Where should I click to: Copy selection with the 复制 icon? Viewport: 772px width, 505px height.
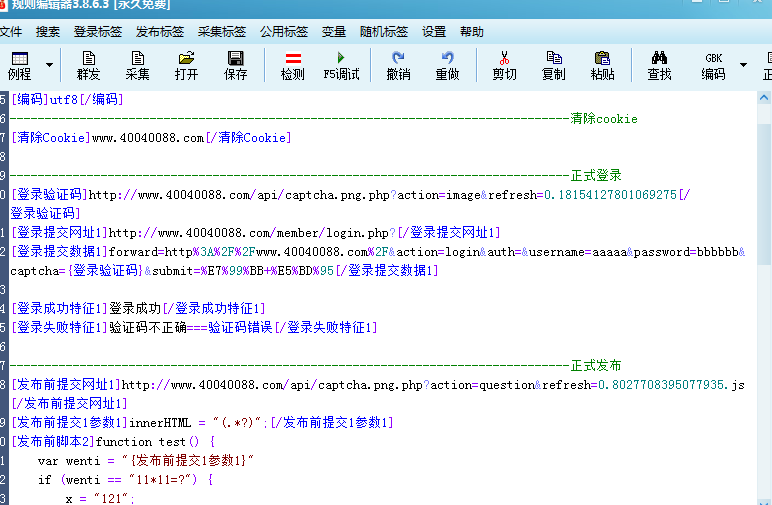point(553,65)
